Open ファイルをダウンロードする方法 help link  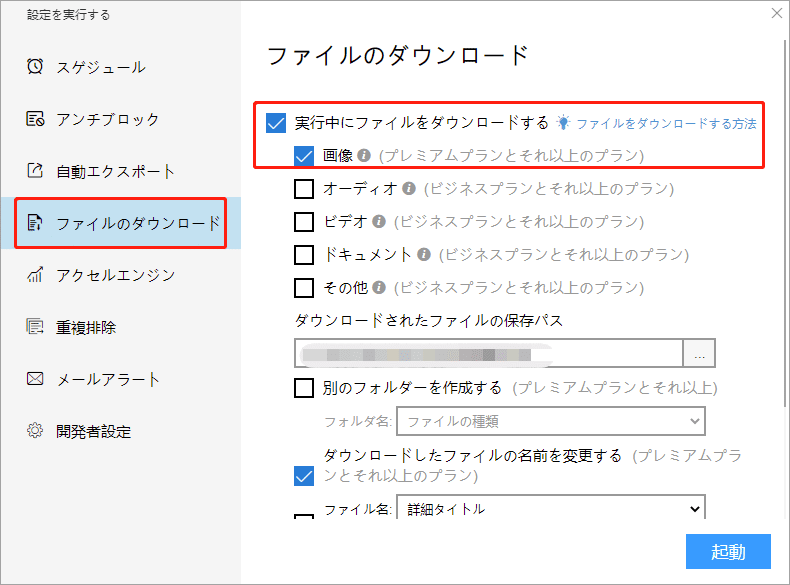(665, 124)
